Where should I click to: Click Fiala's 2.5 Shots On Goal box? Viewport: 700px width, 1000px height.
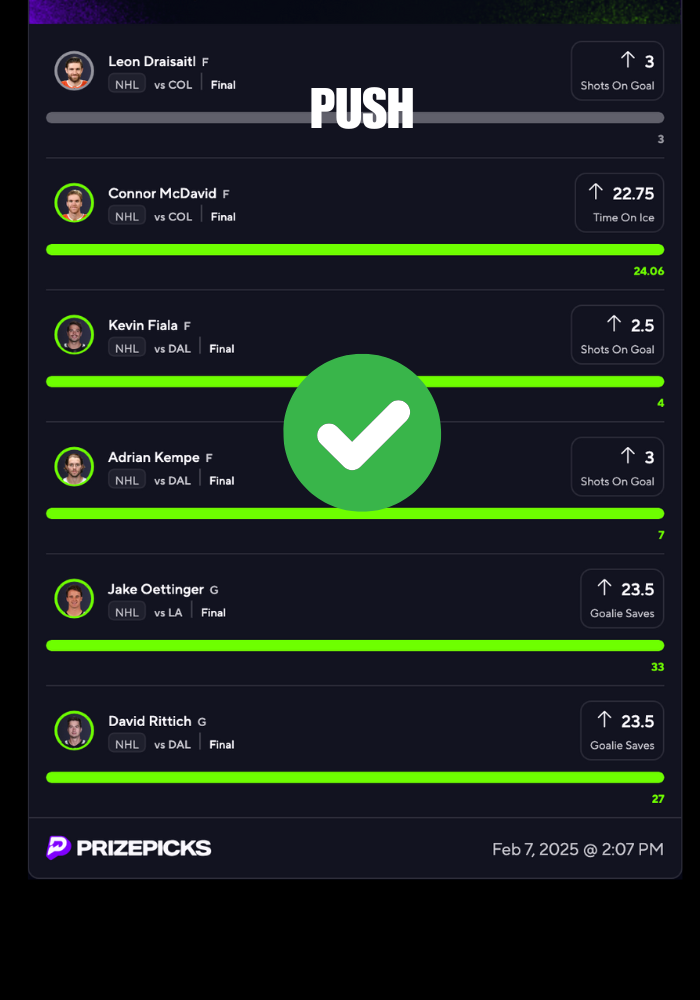(617, 335)
